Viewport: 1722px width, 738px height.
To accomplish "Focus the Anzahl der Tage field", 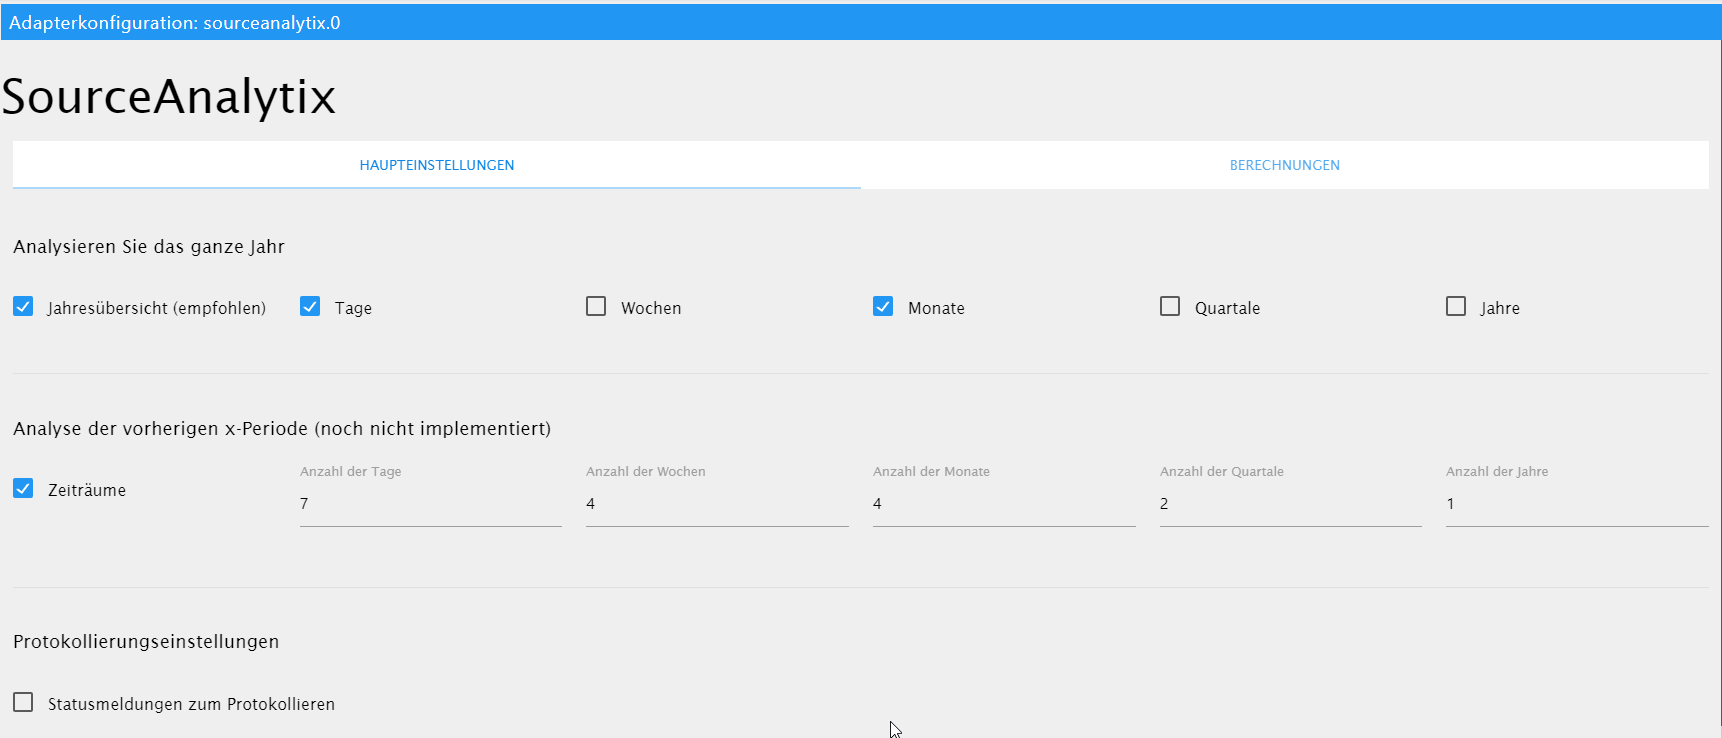I will coord(431,504).
